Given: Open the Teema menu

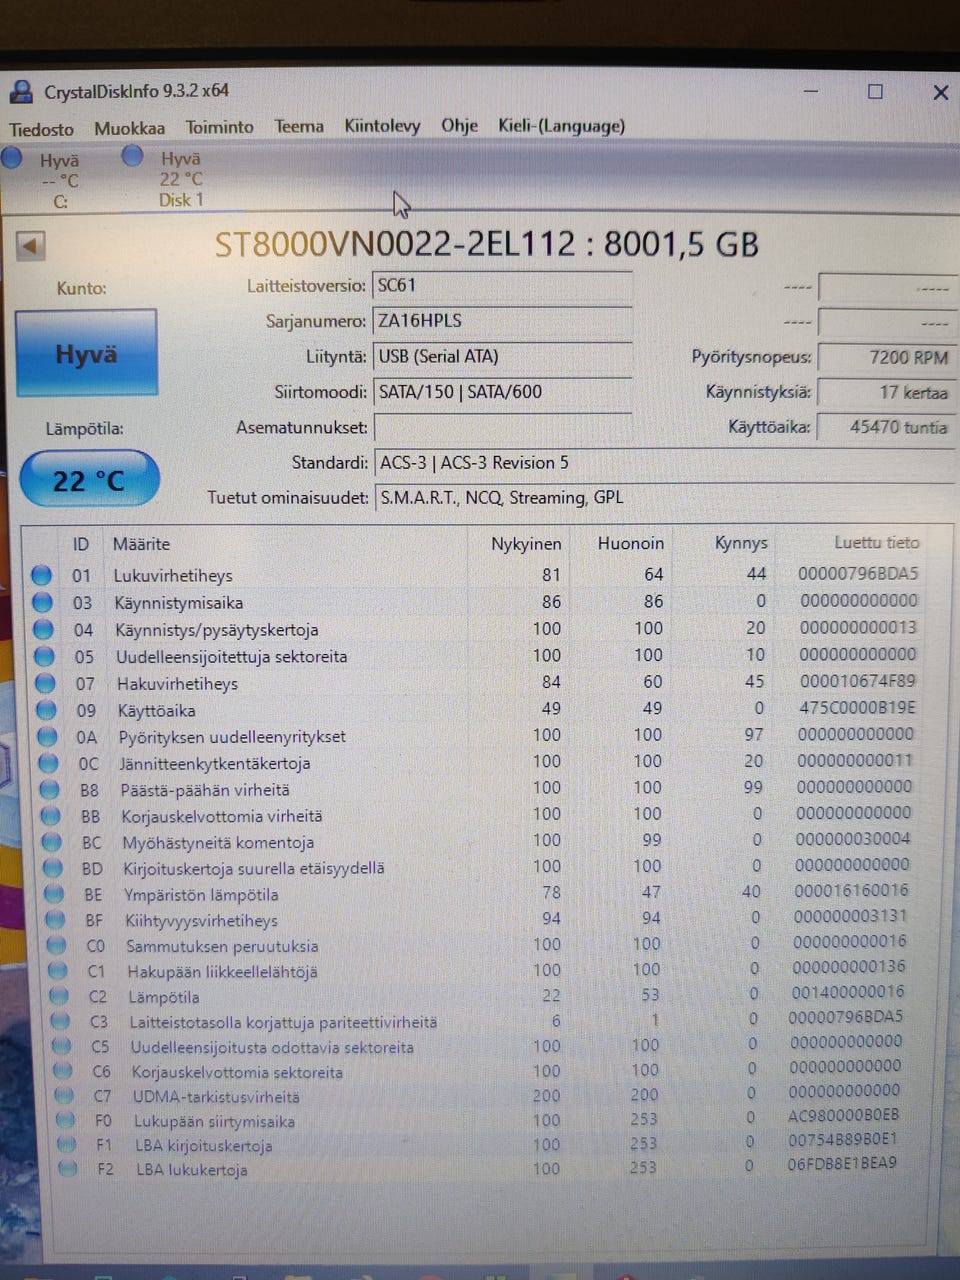Looking at the screenshot, I should (x=299, y=126).
